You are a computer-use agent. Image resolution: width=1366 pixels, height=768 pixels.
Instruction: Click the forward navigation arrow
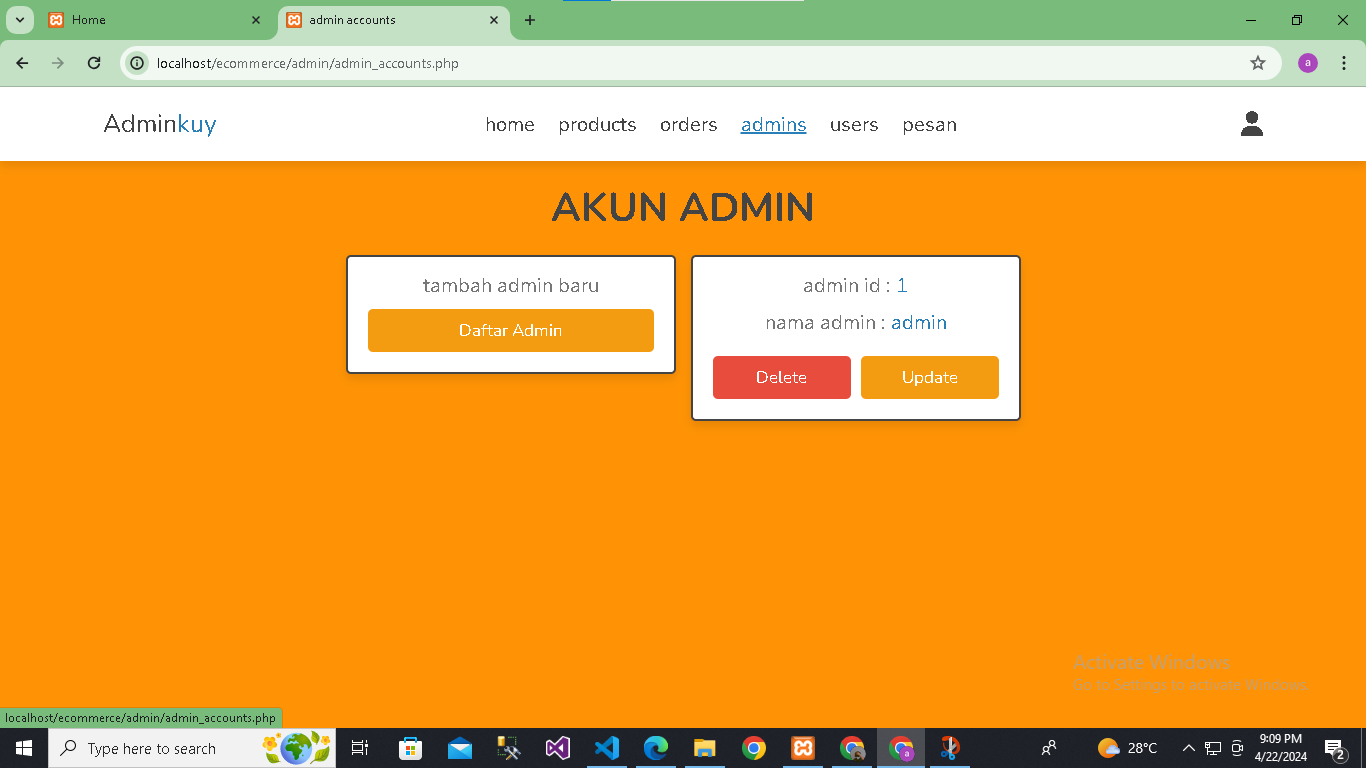(x=58, y=63)
